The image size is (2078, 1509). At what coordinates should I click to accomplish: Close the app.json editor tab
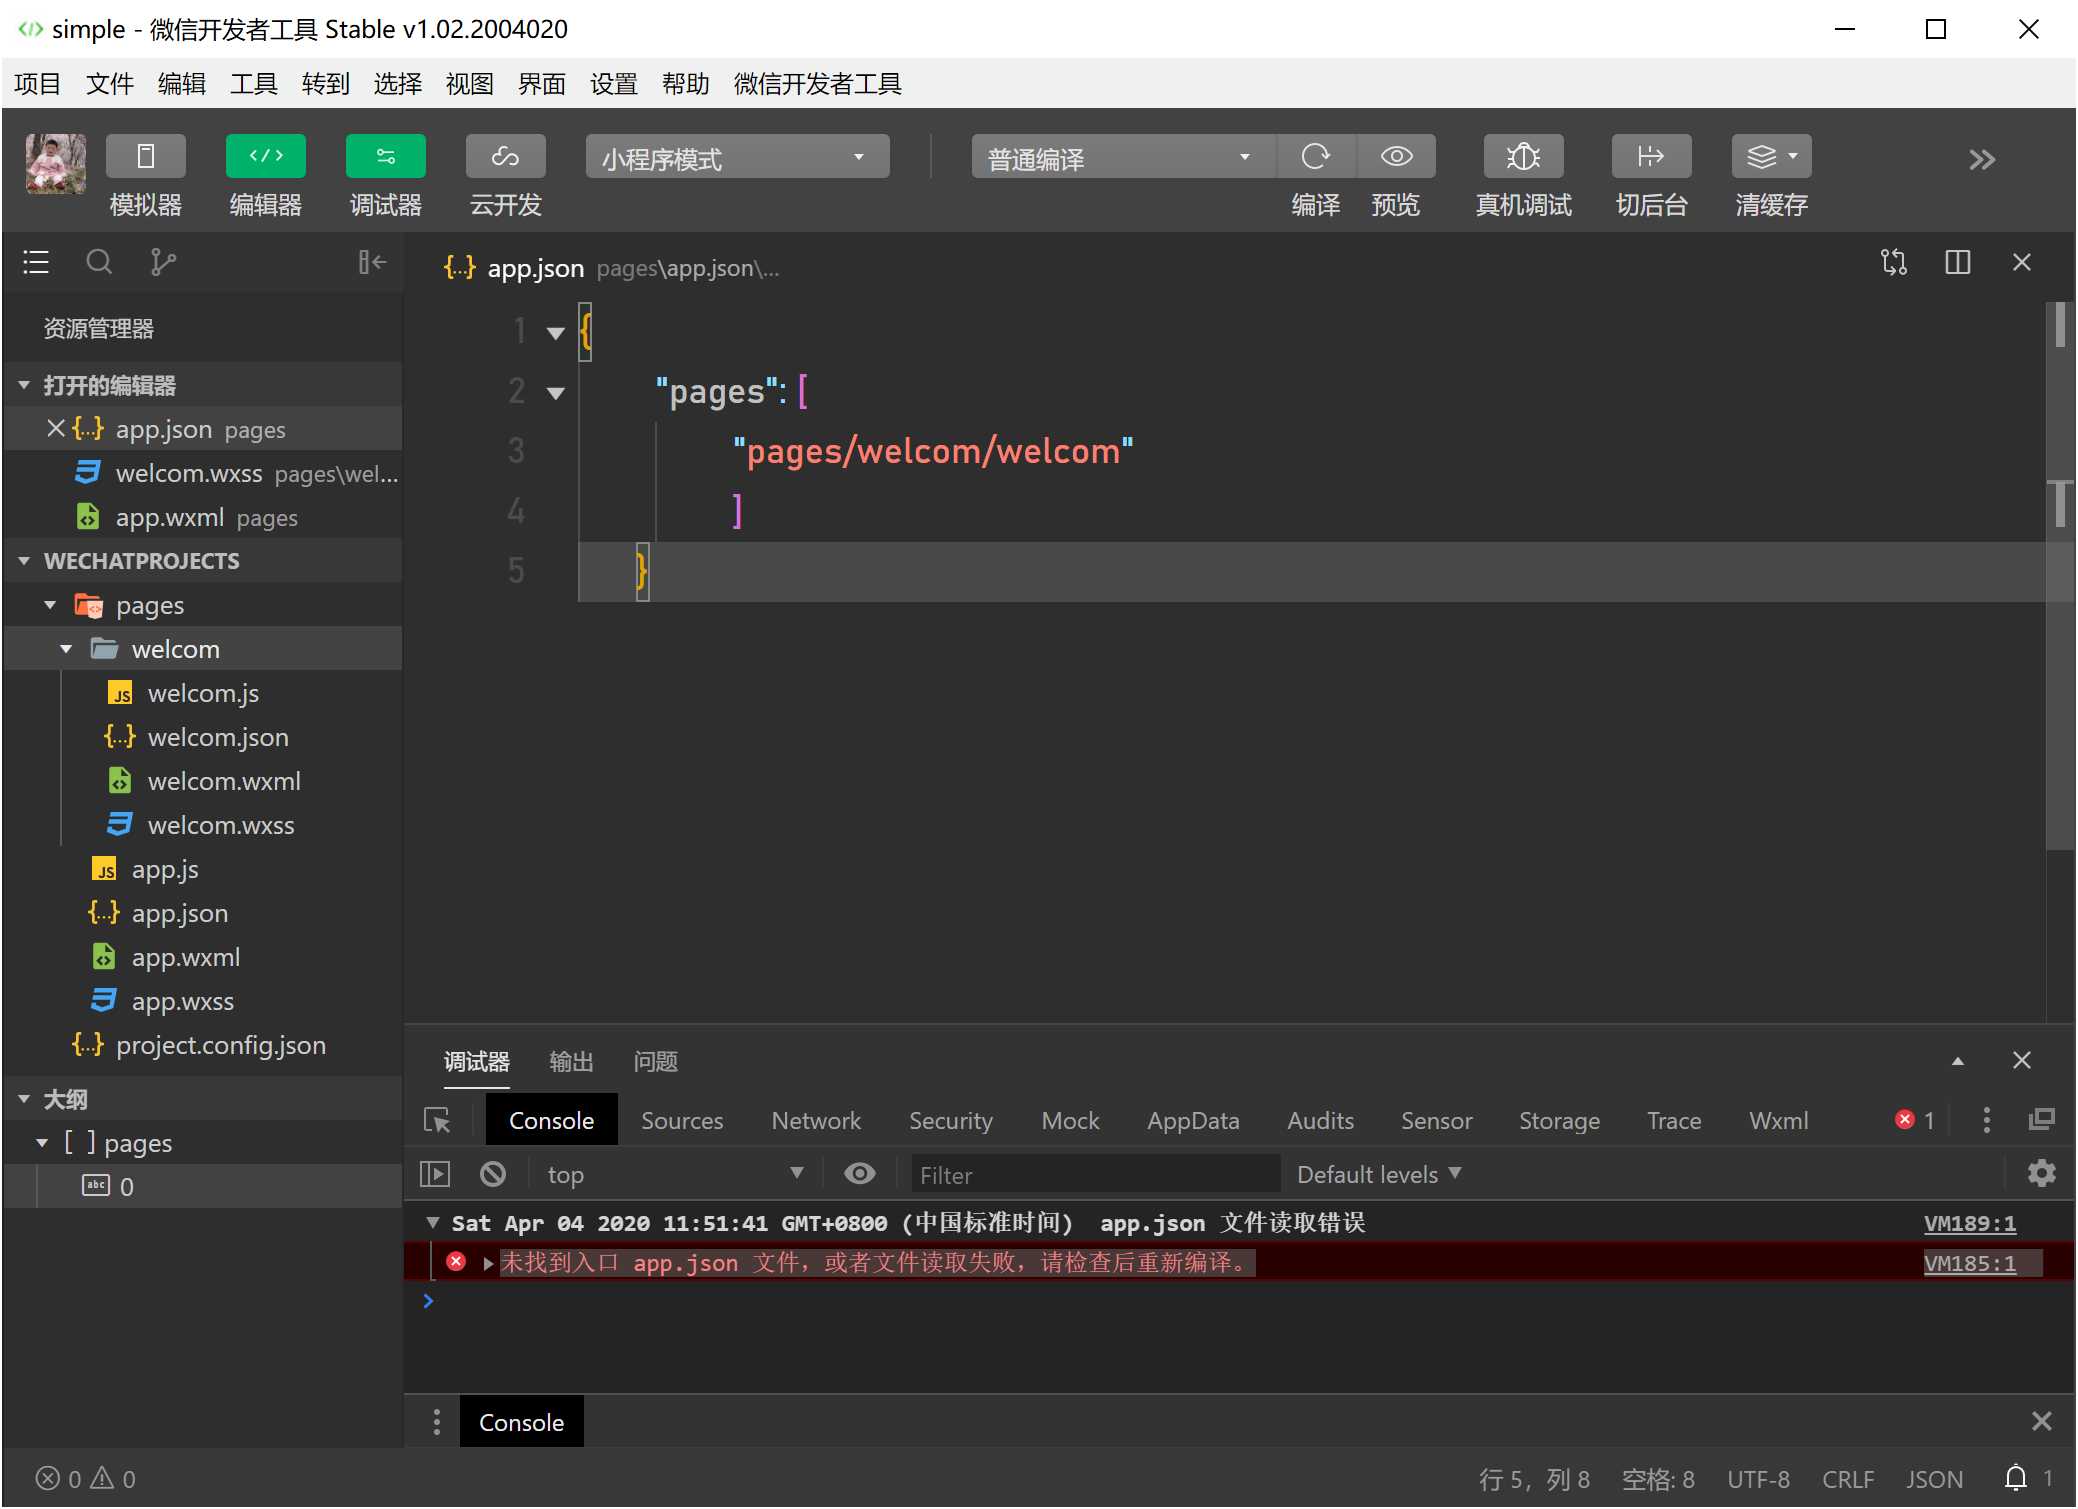point(2022,262)
